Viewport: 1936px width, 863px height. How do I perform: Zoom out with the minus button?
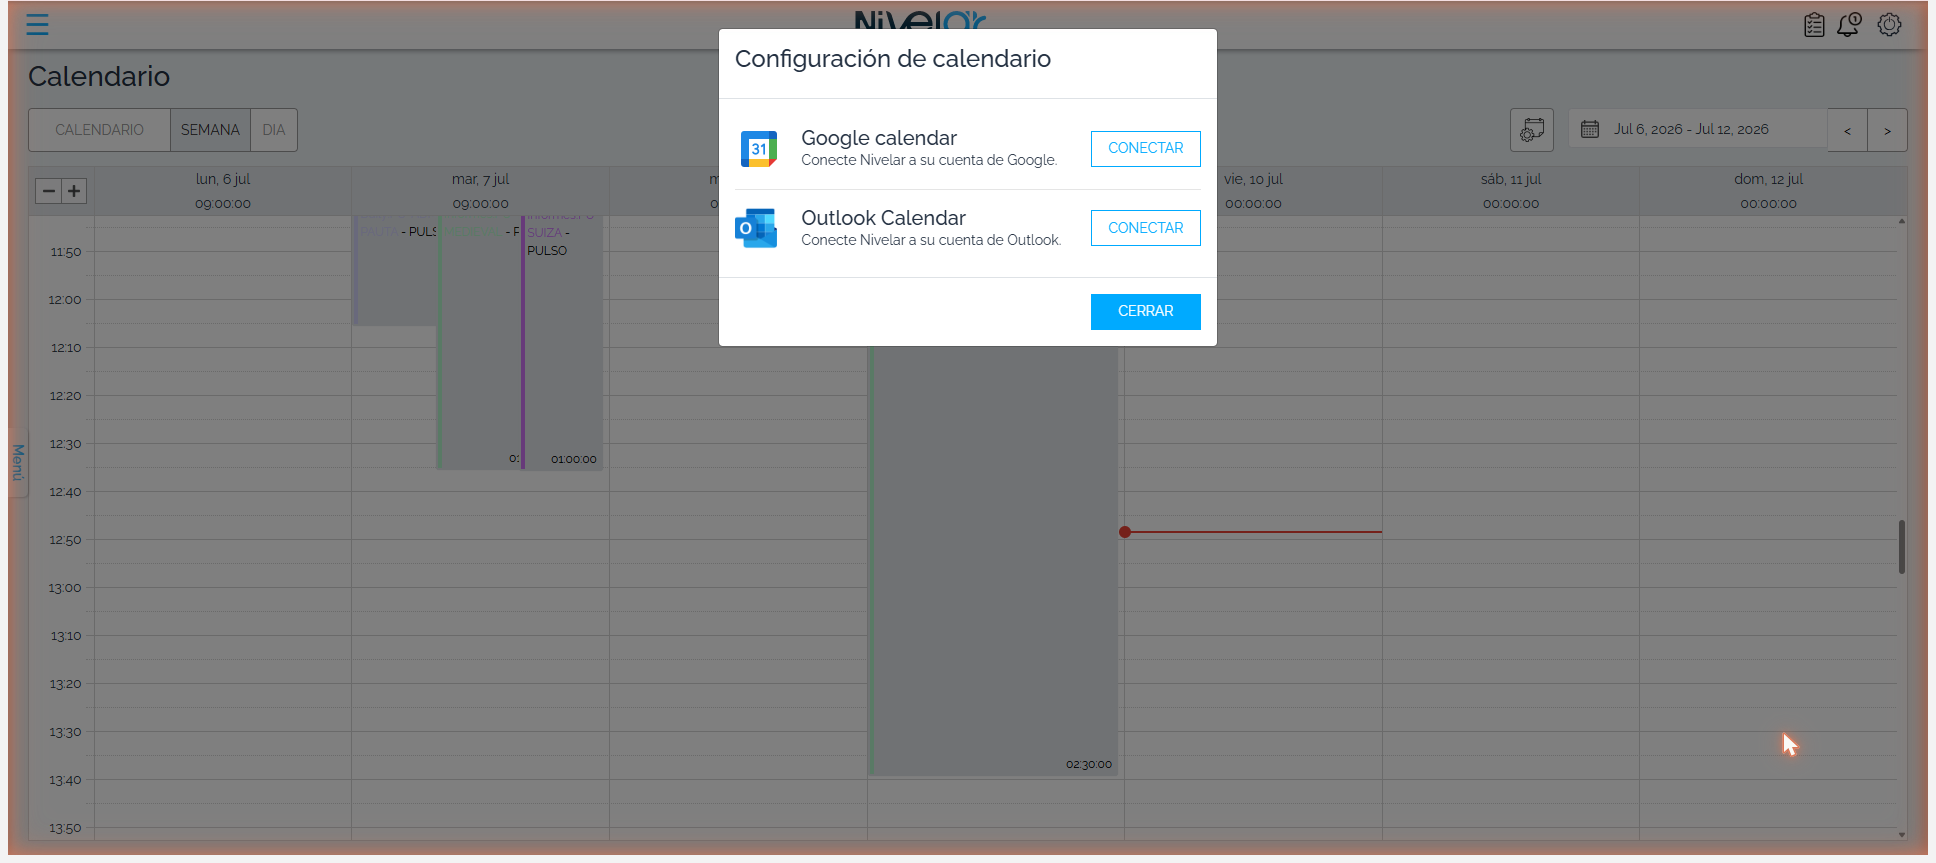49,191
